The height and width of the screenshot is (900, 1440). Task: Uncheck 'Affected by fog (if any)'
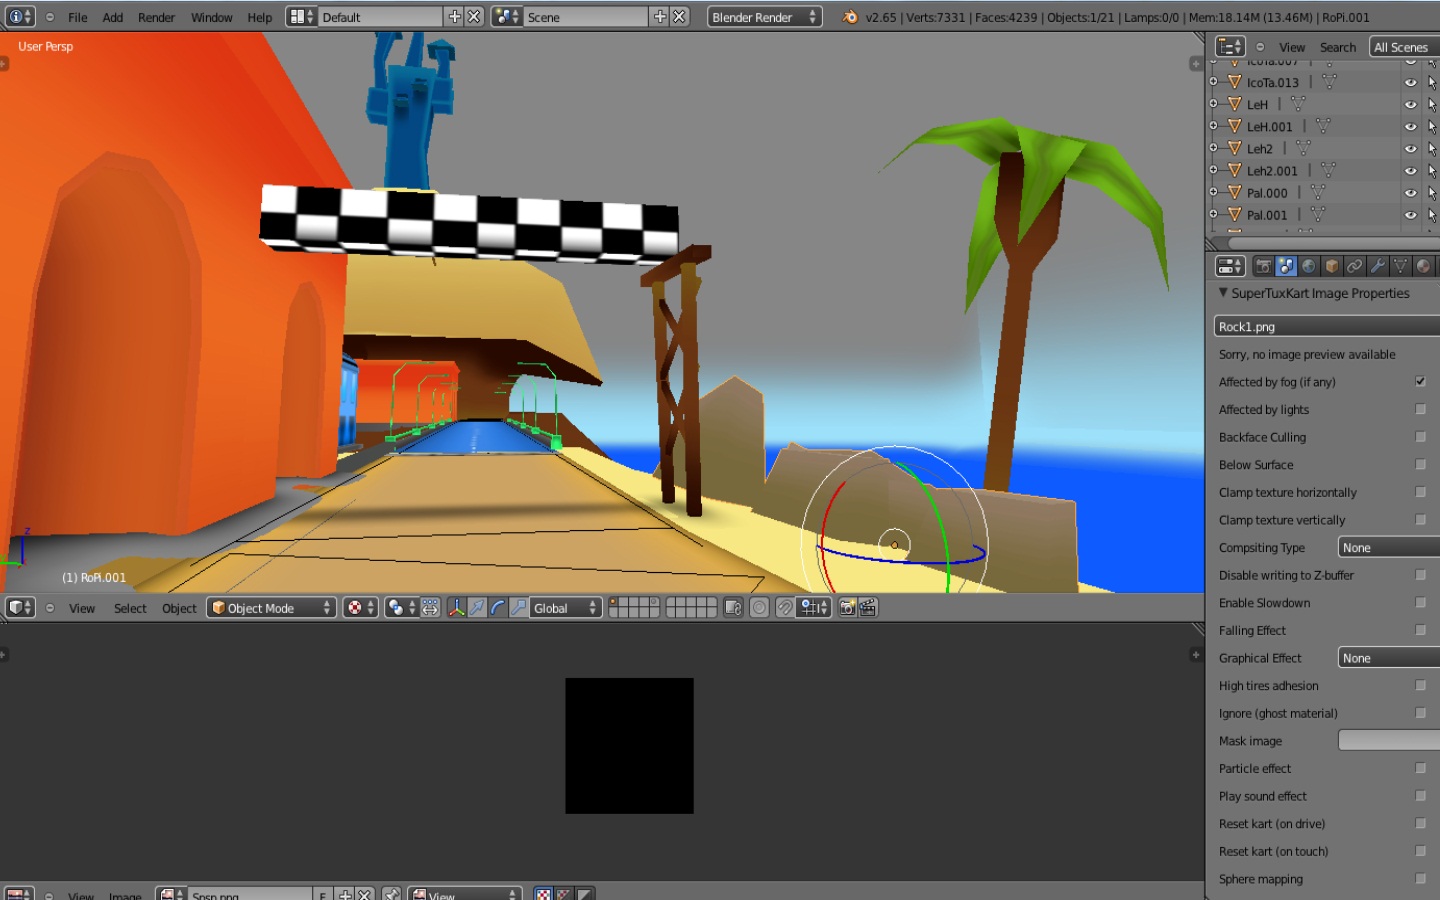1420,382
